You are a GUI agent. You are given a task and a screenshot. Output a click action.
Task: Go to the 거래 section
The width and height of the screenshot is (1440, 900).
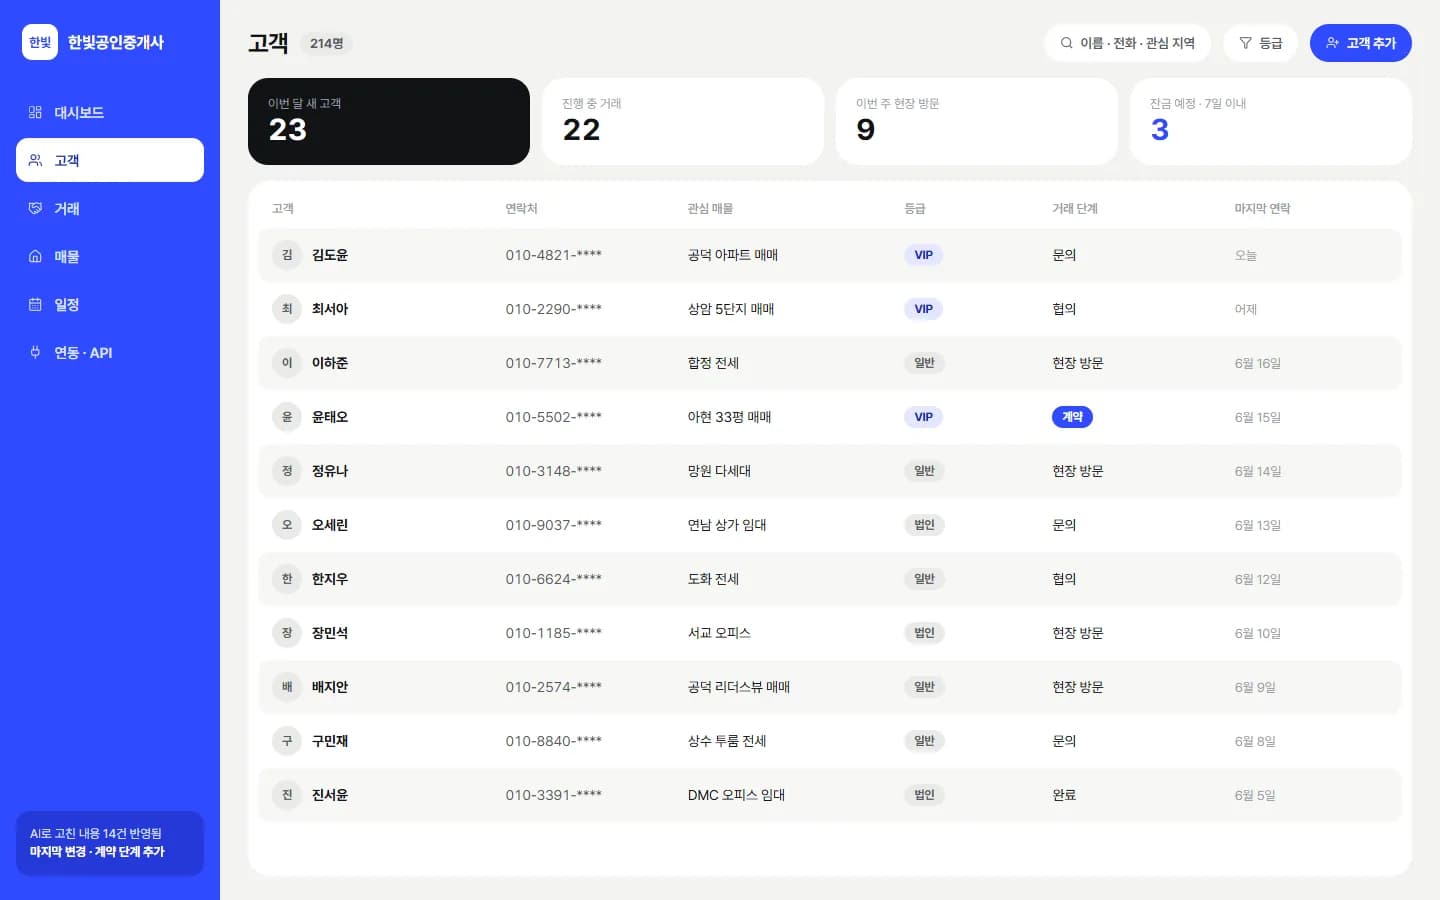(x=110, y=208)
